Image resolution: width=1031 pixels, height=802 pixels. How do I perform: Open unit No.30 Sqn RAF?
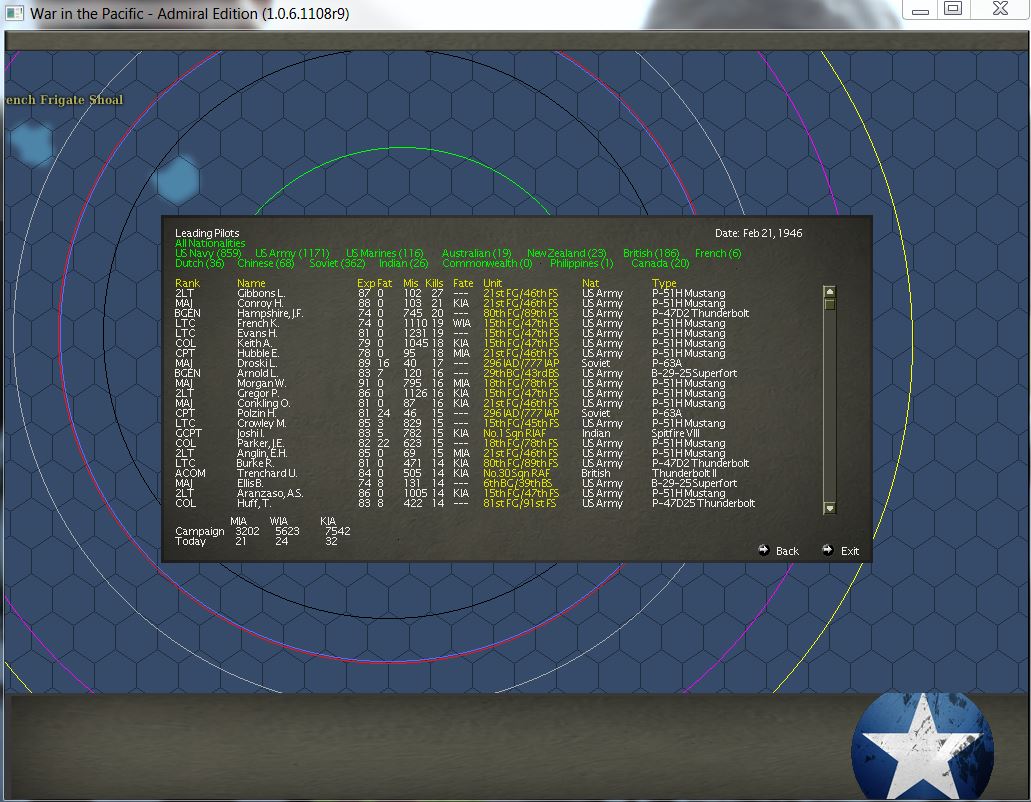(516, 473)
